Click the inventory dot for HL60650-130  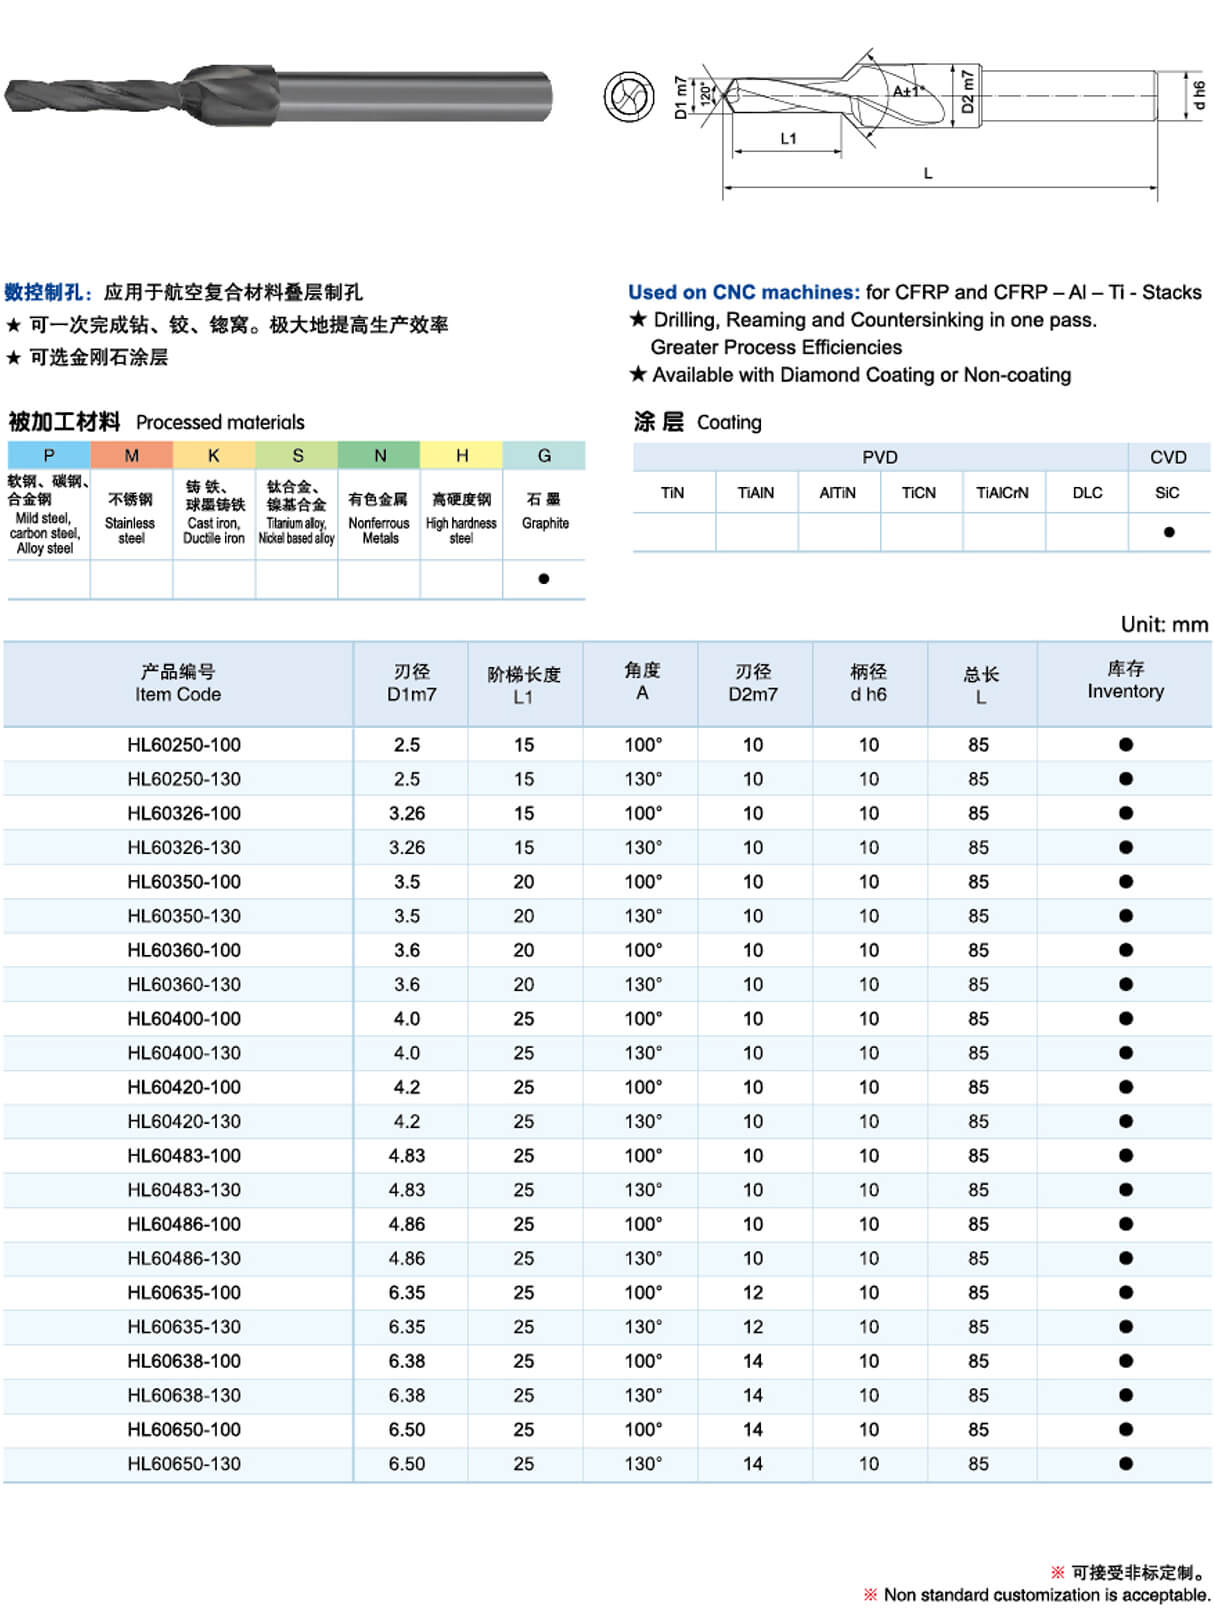[1125, 1464]
